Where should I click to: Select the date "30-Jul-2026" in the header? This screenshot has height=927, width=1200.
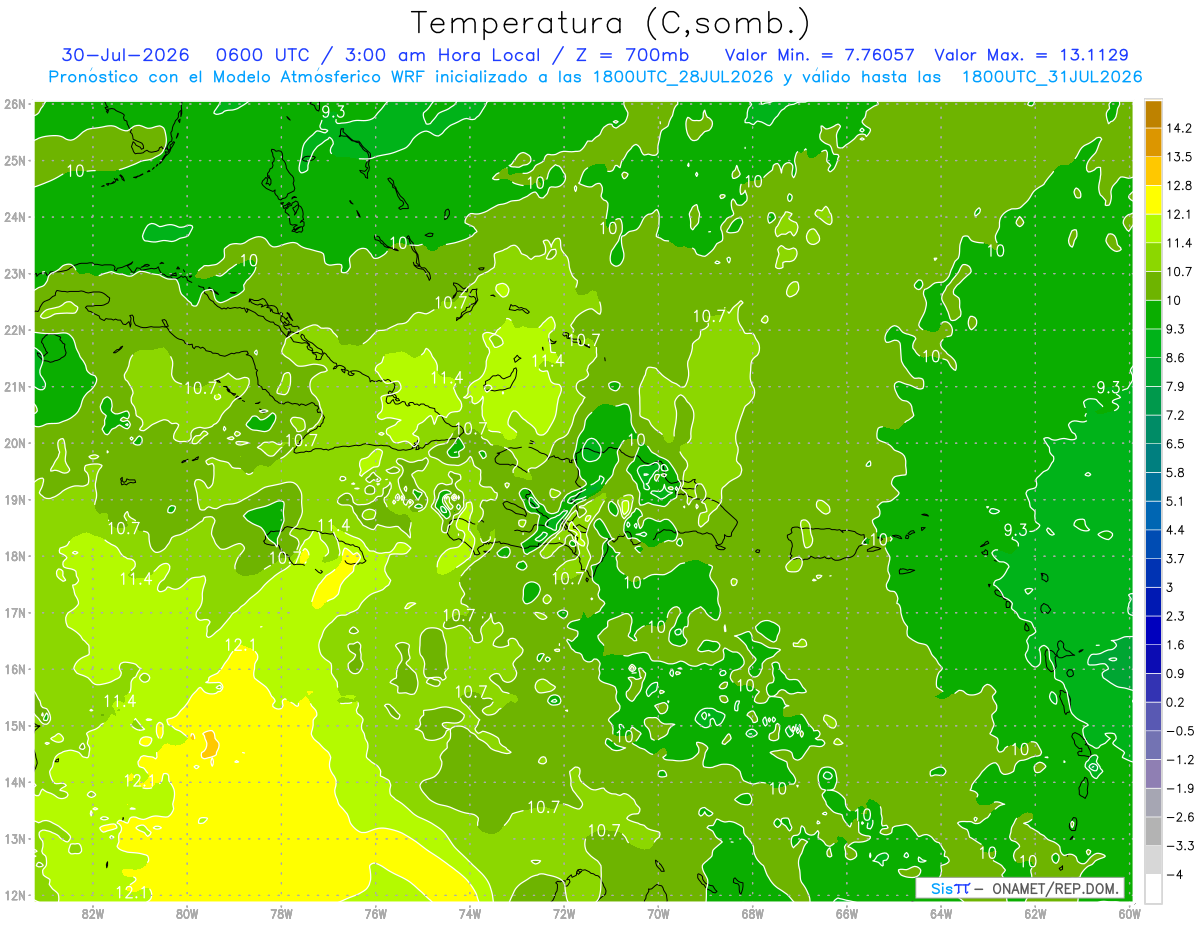pyautogui.click(x=124, y=55)
